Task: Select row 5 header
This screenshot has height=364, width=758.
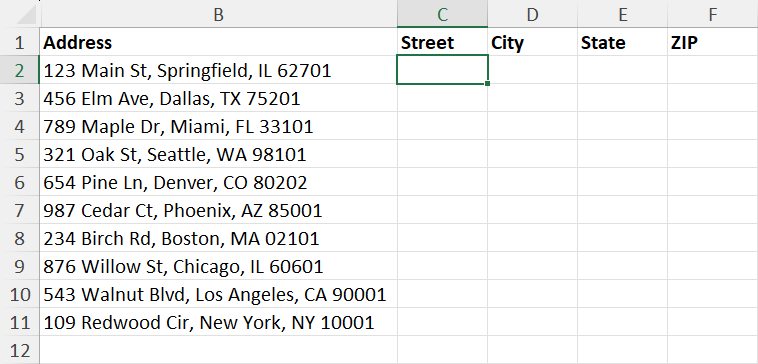Action: point(19,155)
